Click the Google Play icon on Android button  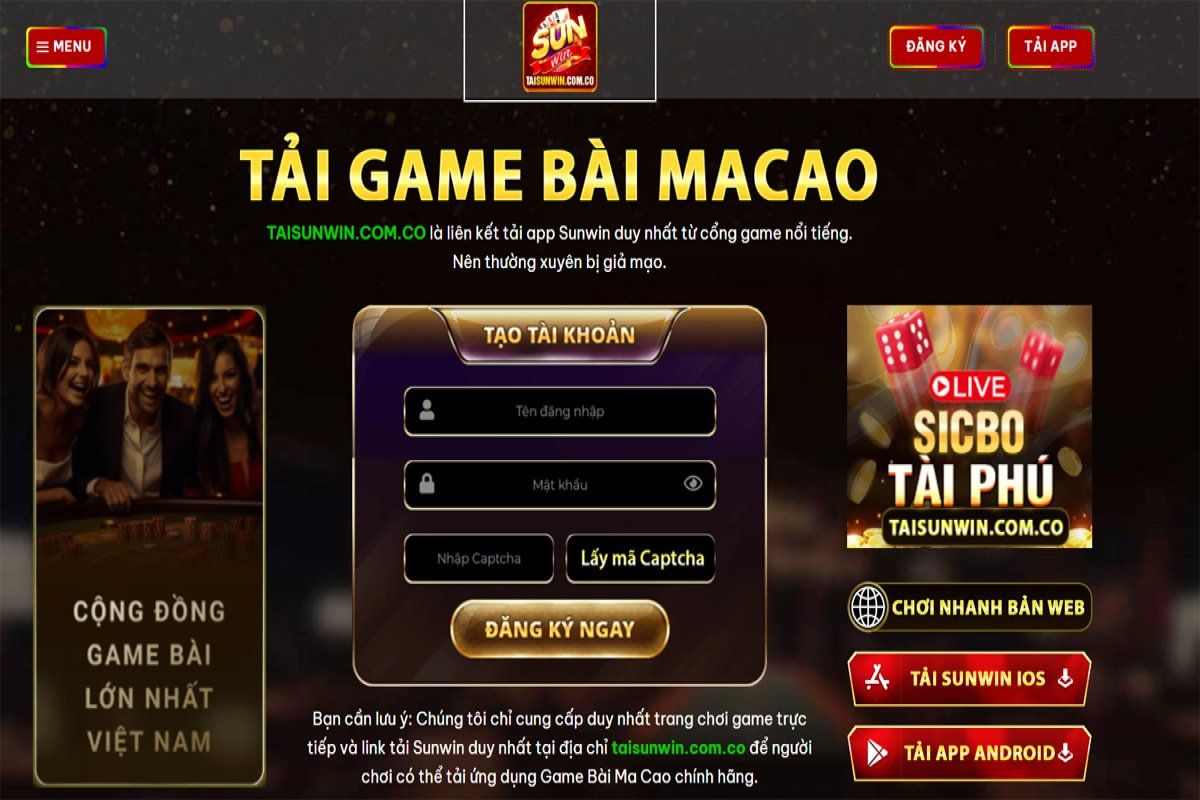pos(876,753)
